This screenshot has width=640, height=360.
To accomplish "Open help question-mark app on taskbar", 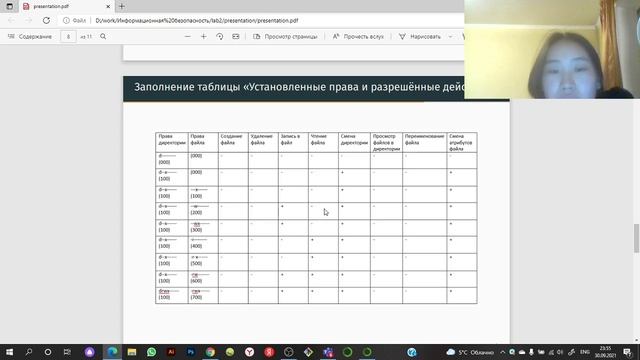I will 412,352.
